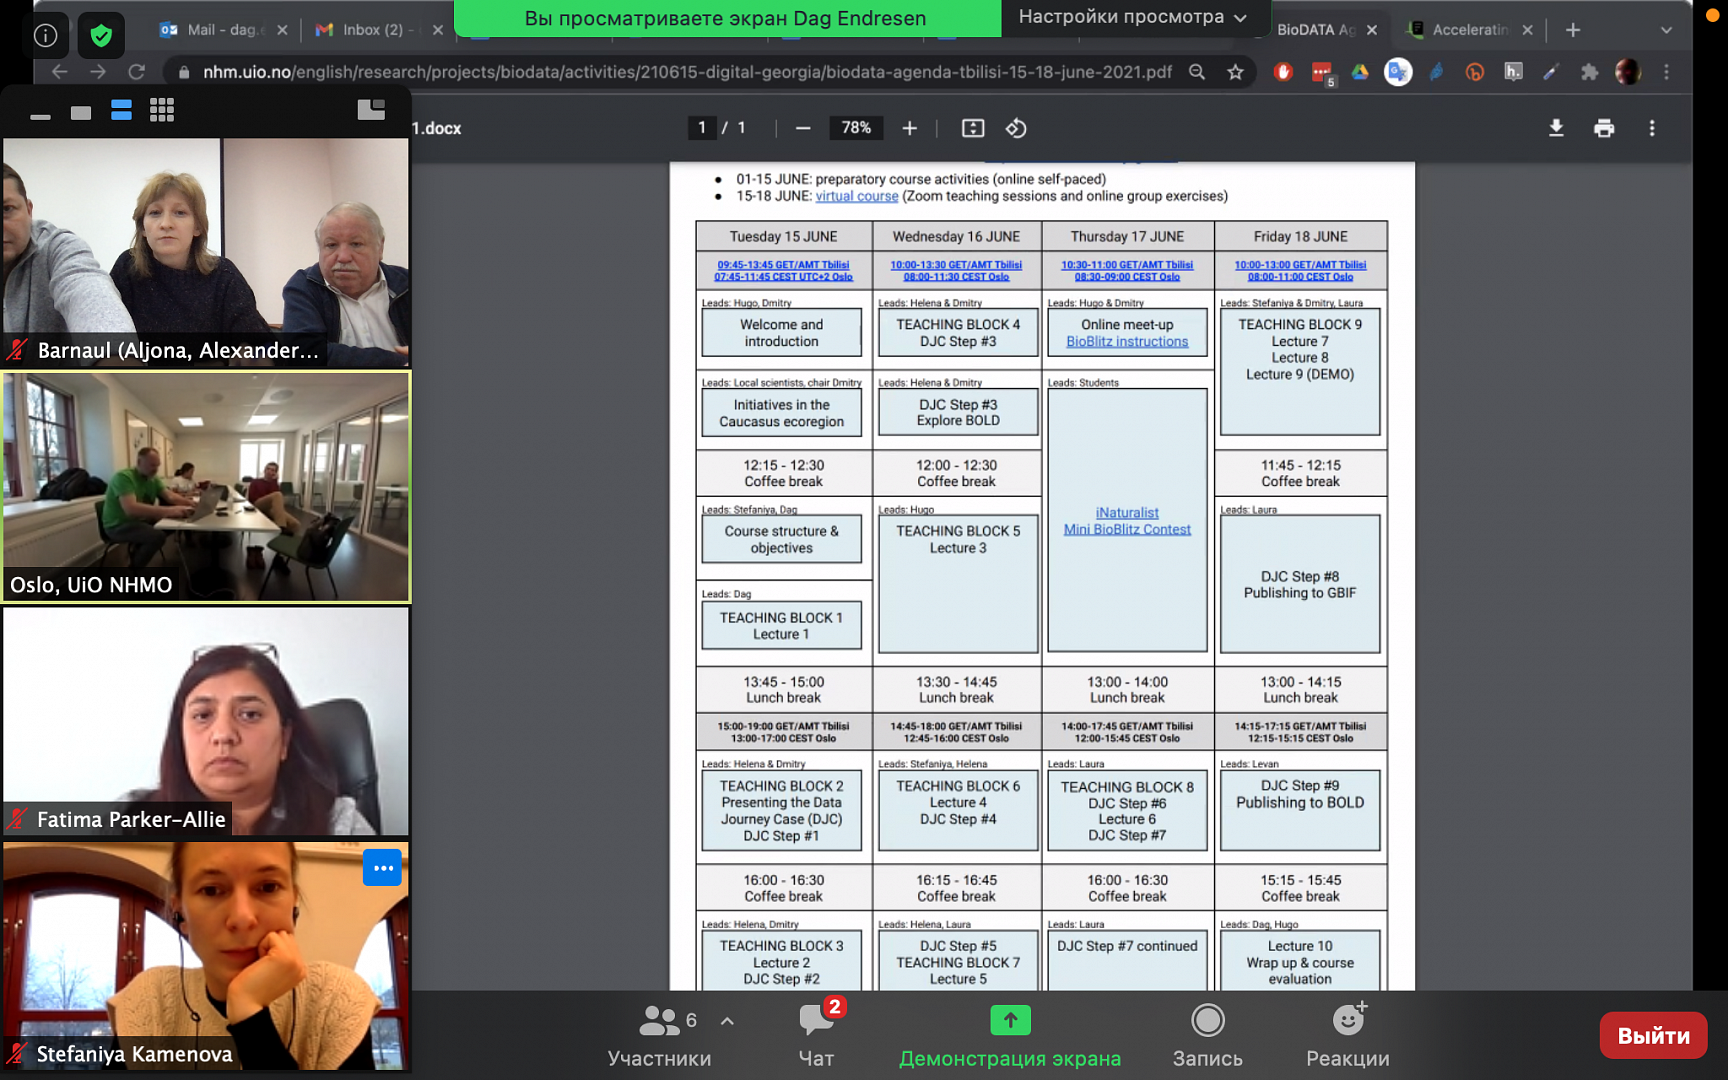The width and height of the screenshot is (1728, 1080).
Task: Switch to the Inbox (2) Gmail tab
Action: tap(371, 30)
